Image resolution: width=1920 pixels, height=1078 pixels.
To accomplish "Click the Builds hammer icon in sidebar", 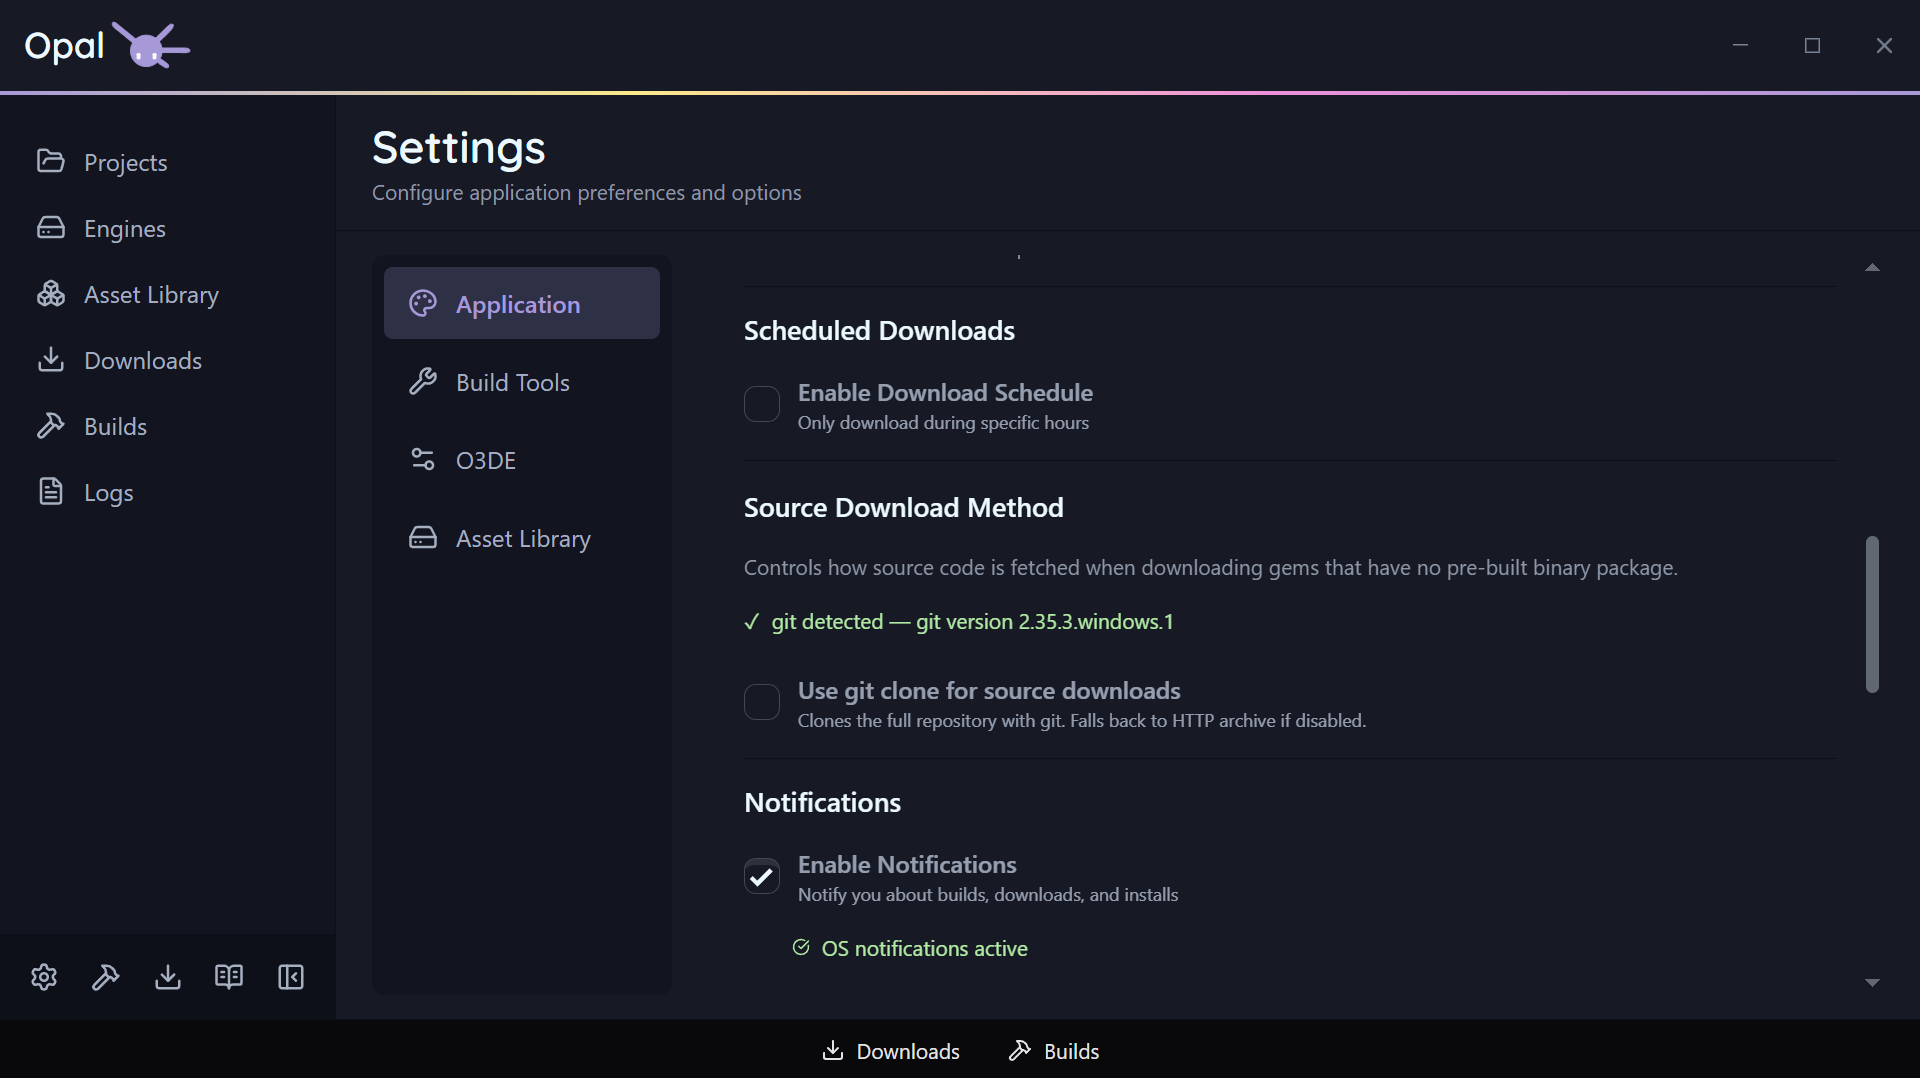I will pos(50,425).
